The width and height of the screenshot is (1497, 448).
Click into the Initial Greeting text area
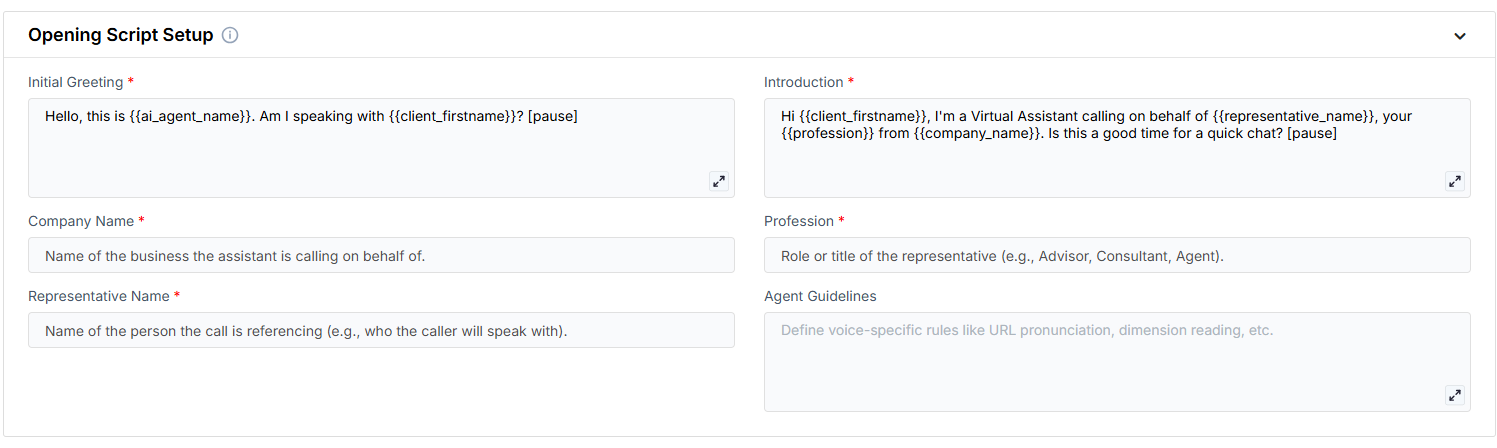pos(380,155)
